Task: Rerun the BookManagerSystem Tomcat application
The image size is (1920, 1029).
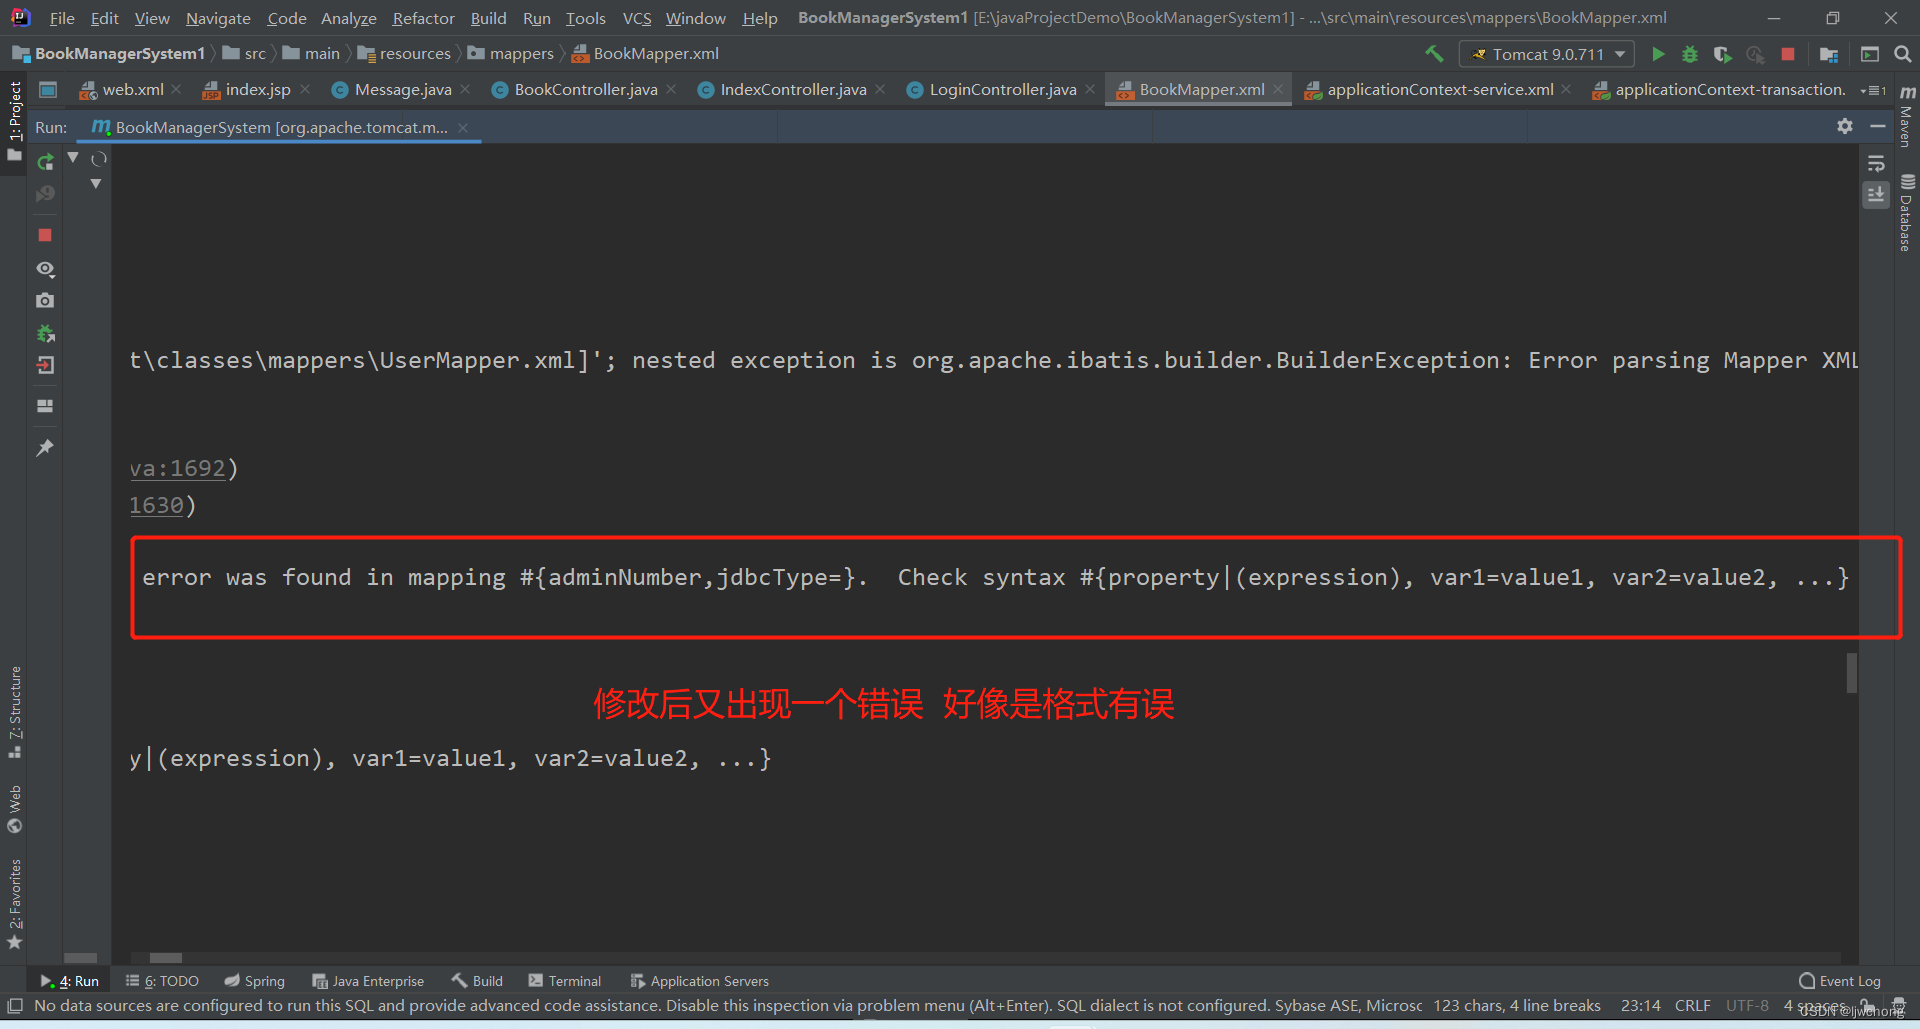Action: (x=45, y=161)
